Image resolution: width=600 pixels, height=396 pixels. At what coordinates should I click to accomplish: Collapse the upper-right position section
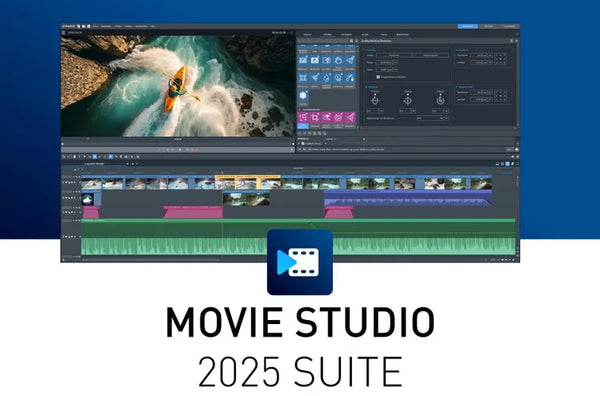coord(457,50)
